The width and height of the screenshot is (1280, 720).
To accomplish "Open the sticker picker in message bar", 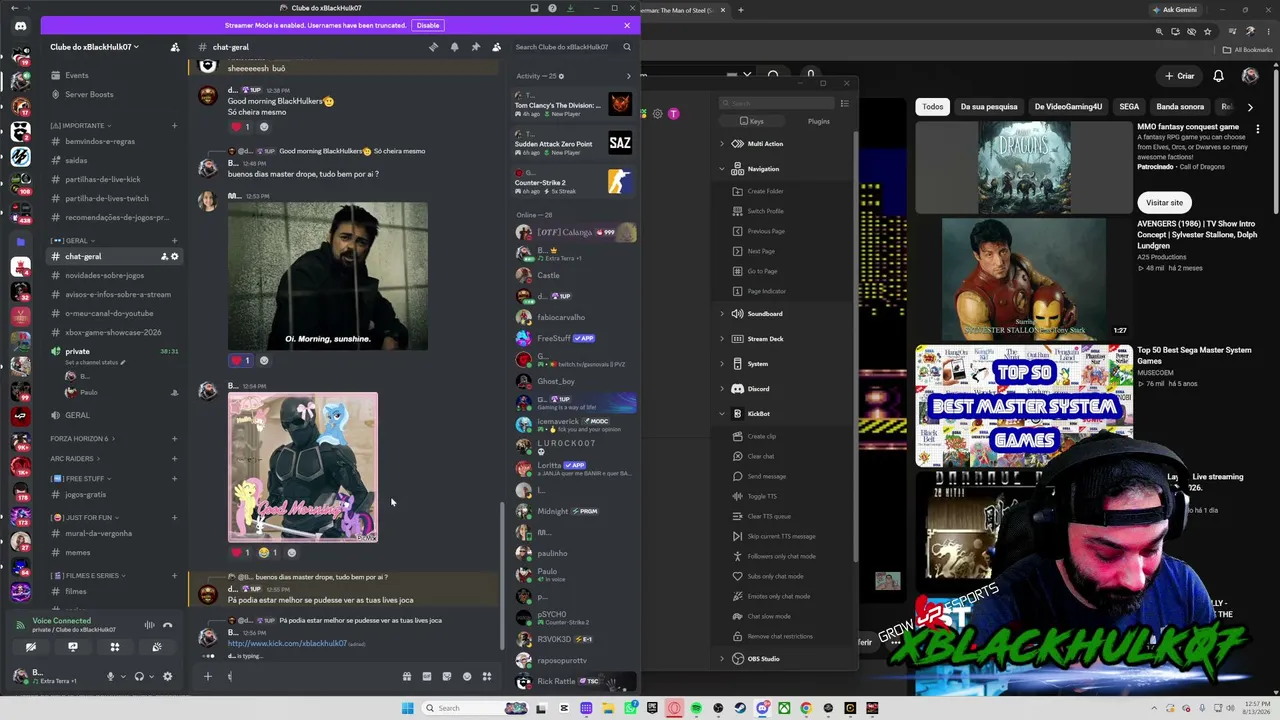I will point(447,676).
